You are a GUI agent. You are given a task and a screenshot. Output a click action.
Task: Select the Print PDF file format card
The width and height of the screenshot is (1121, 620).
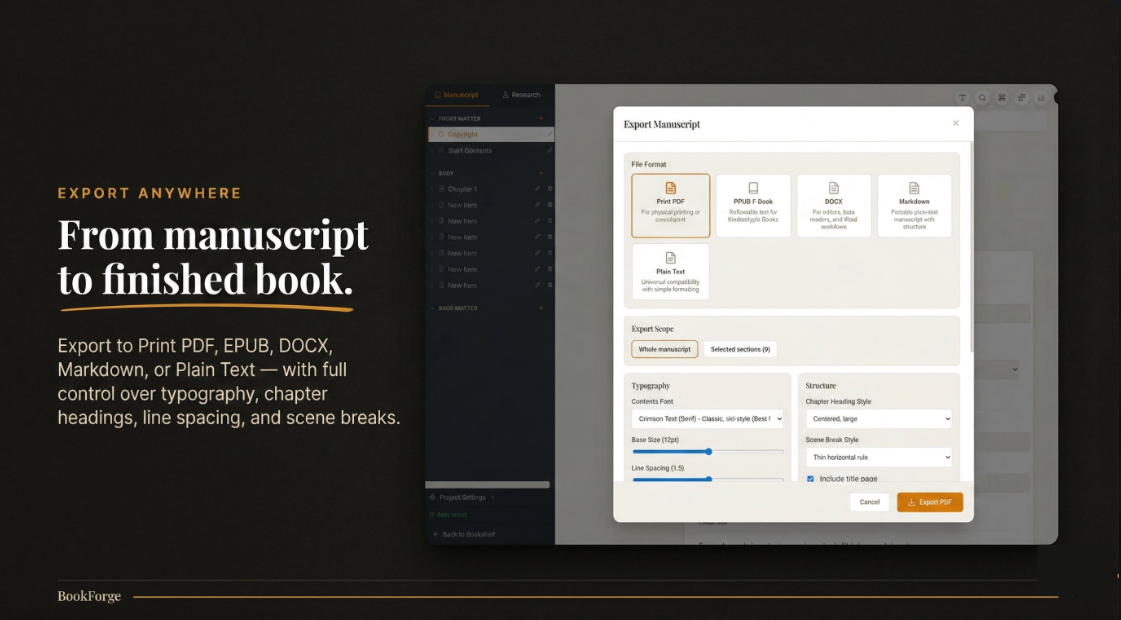click(670, 206)
